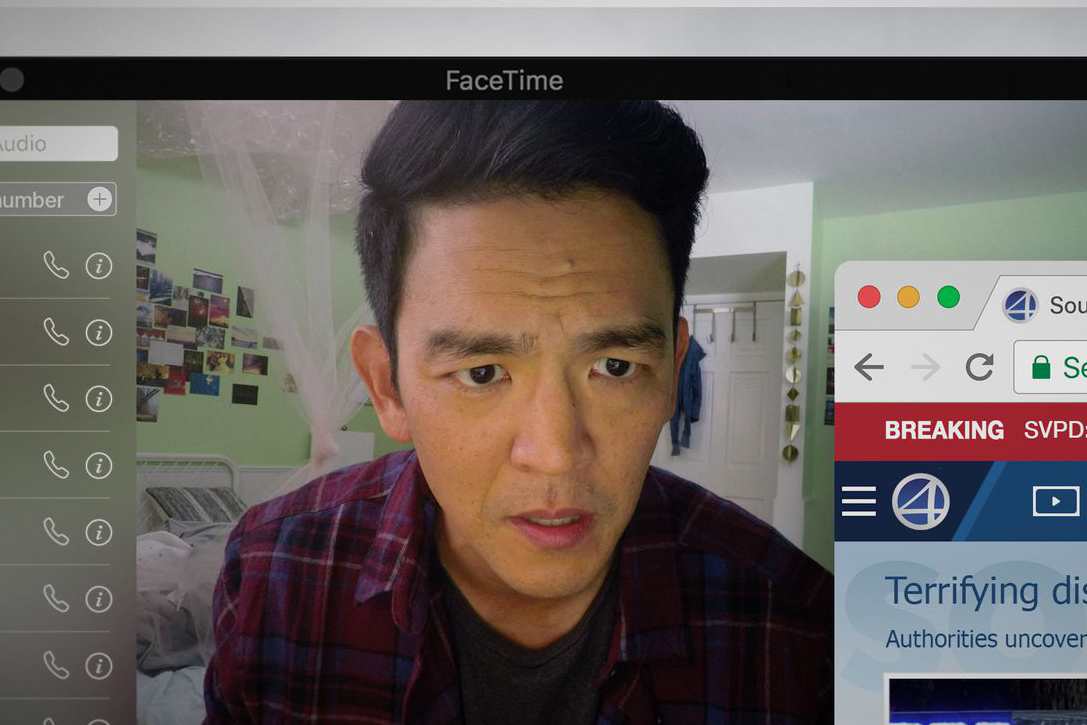Close the browser window with red button
Screen dimensions: 1087x725
869,297
